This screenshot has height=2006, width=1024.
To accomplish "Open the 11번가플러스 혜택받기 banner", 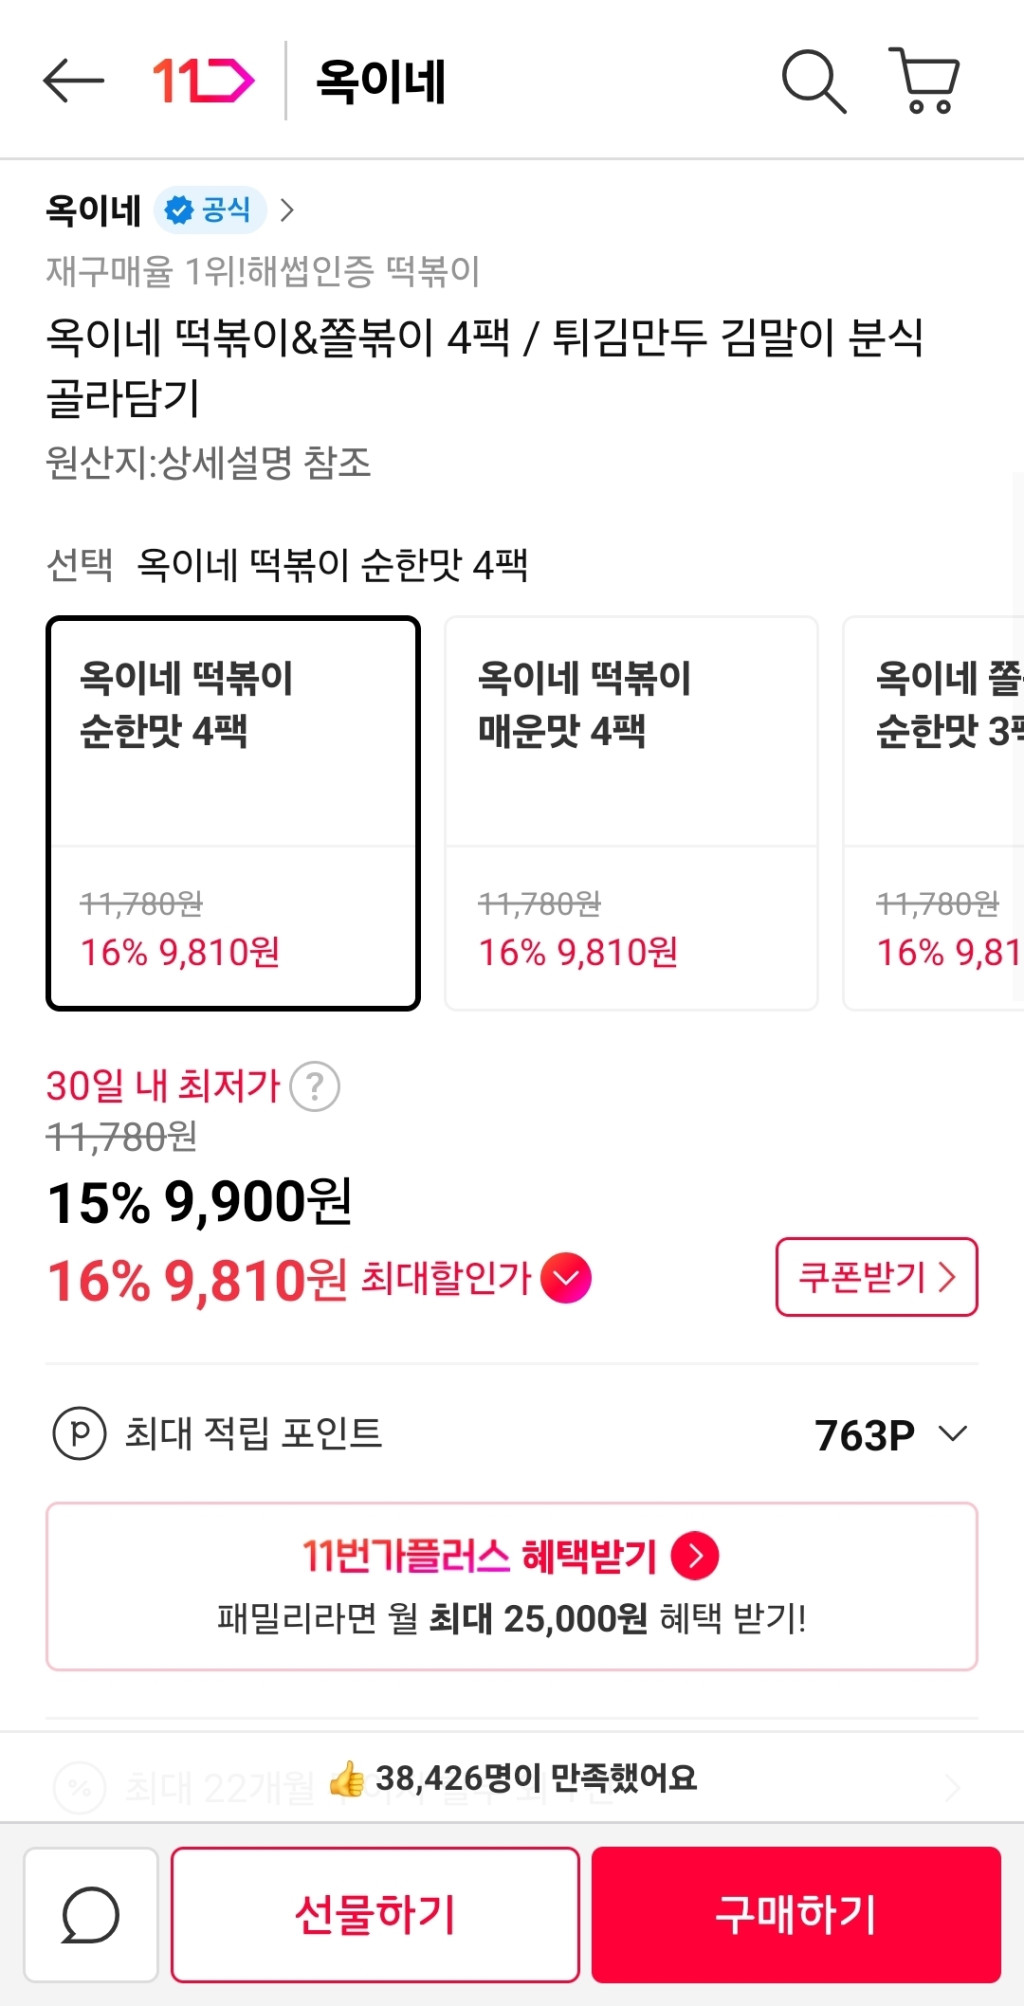I will pos(511,1586).
